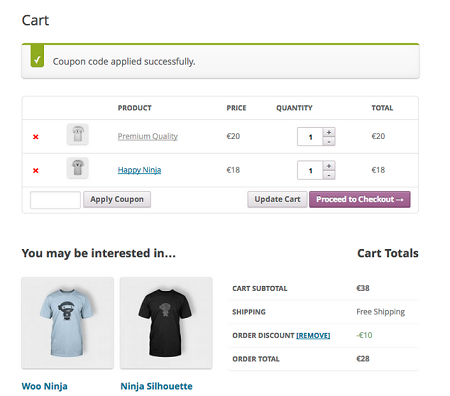Click the Apply Coupon button
The height and width of the screenshot is (396, 450).
pos(117,199)
